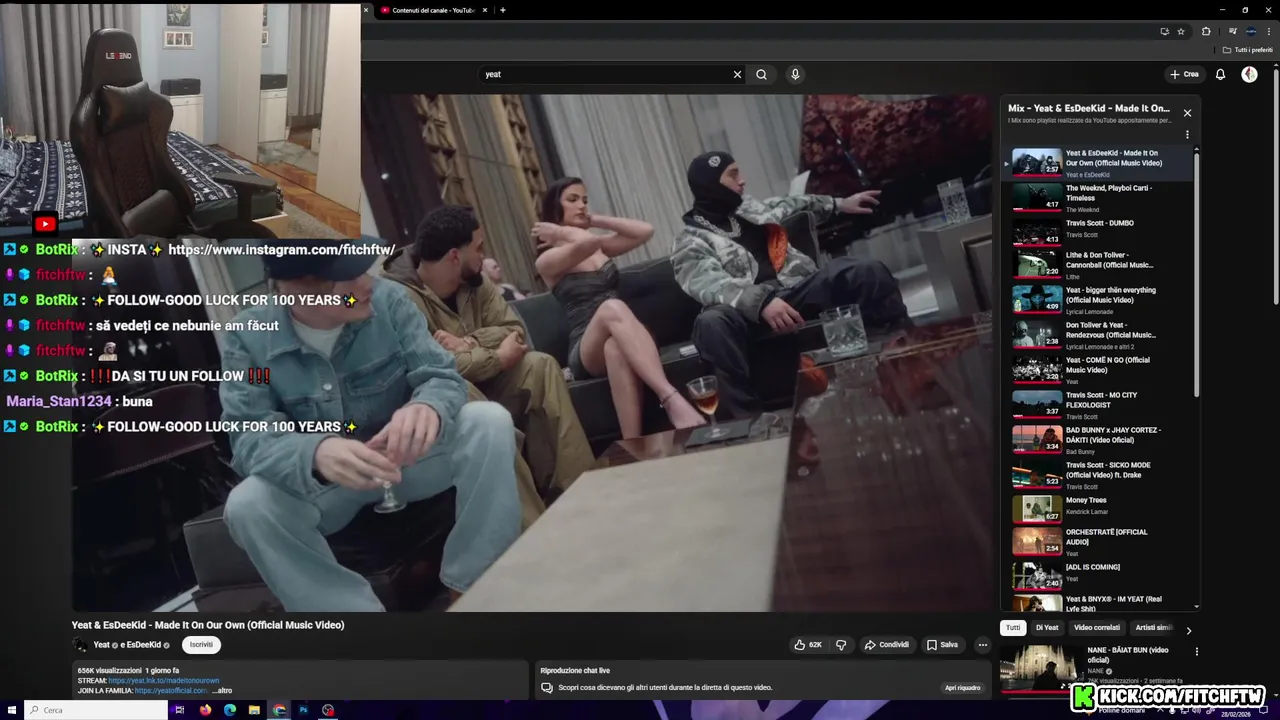Open Chrome three-dot menu
Screen dimensions: 1280x720
(x=1269, y=31)
